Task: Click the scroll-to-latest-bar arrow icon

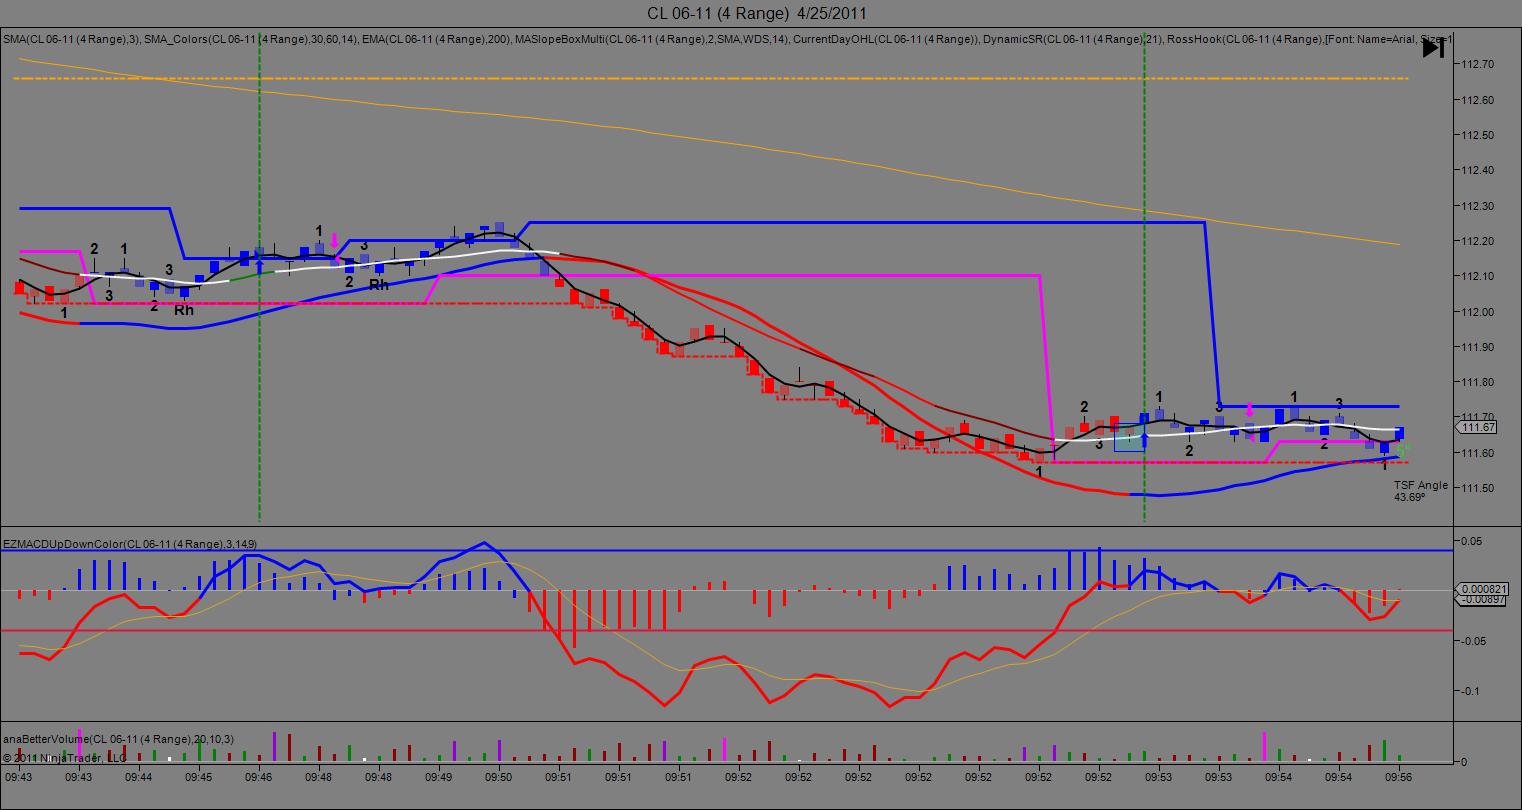Action: (x=1433, y=47)
